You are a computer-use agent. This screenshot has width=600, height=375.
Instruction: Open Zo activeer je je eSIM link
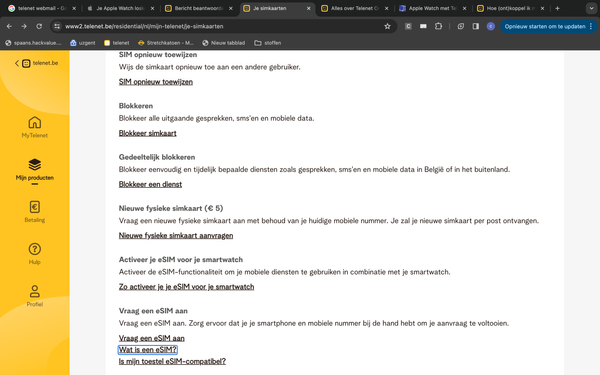coord(186,287)
